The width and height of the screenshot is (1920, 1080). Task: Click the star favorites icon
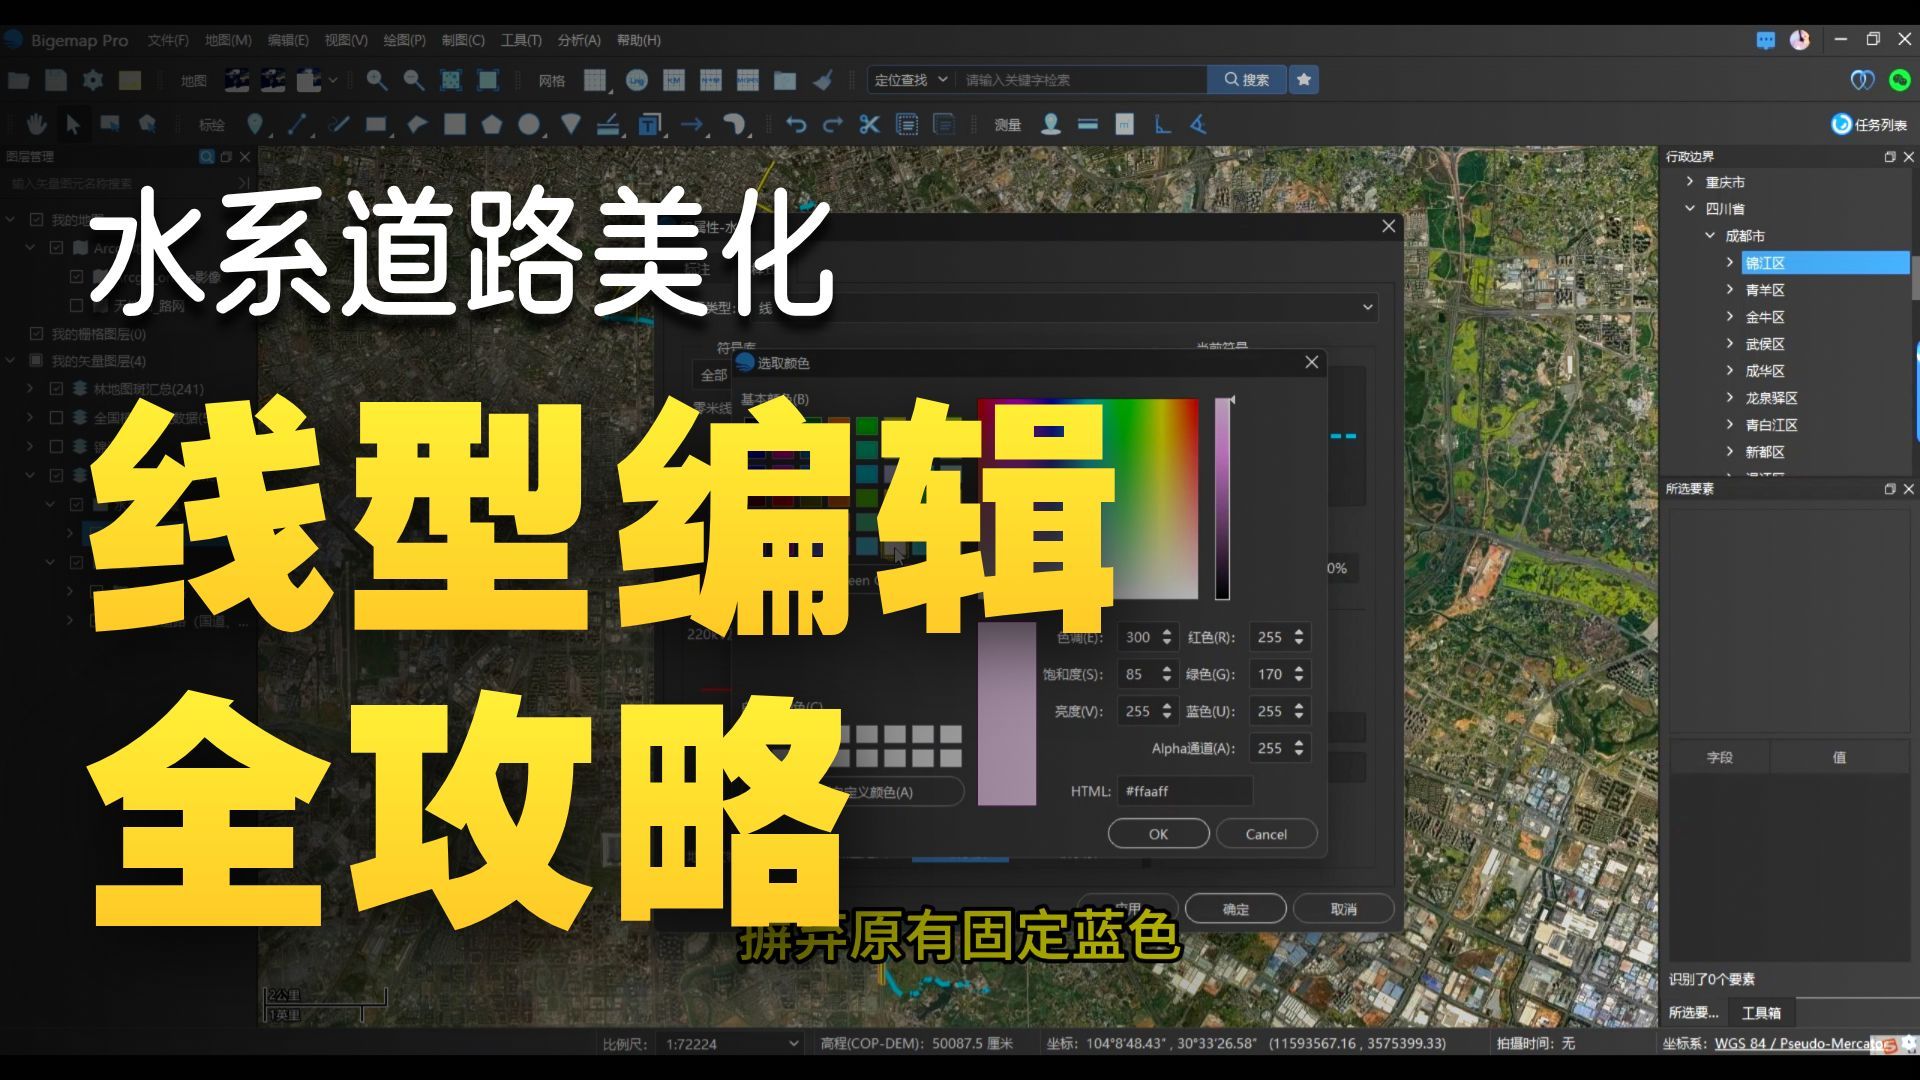pyautogui.click(x=1304, y=80)
